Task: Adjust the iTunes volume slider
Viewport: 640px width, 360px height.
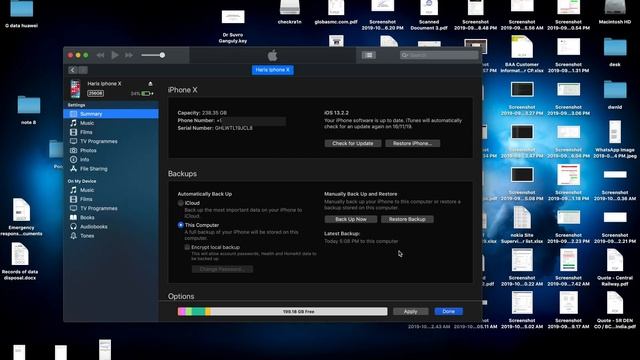Action: point(153,55)
